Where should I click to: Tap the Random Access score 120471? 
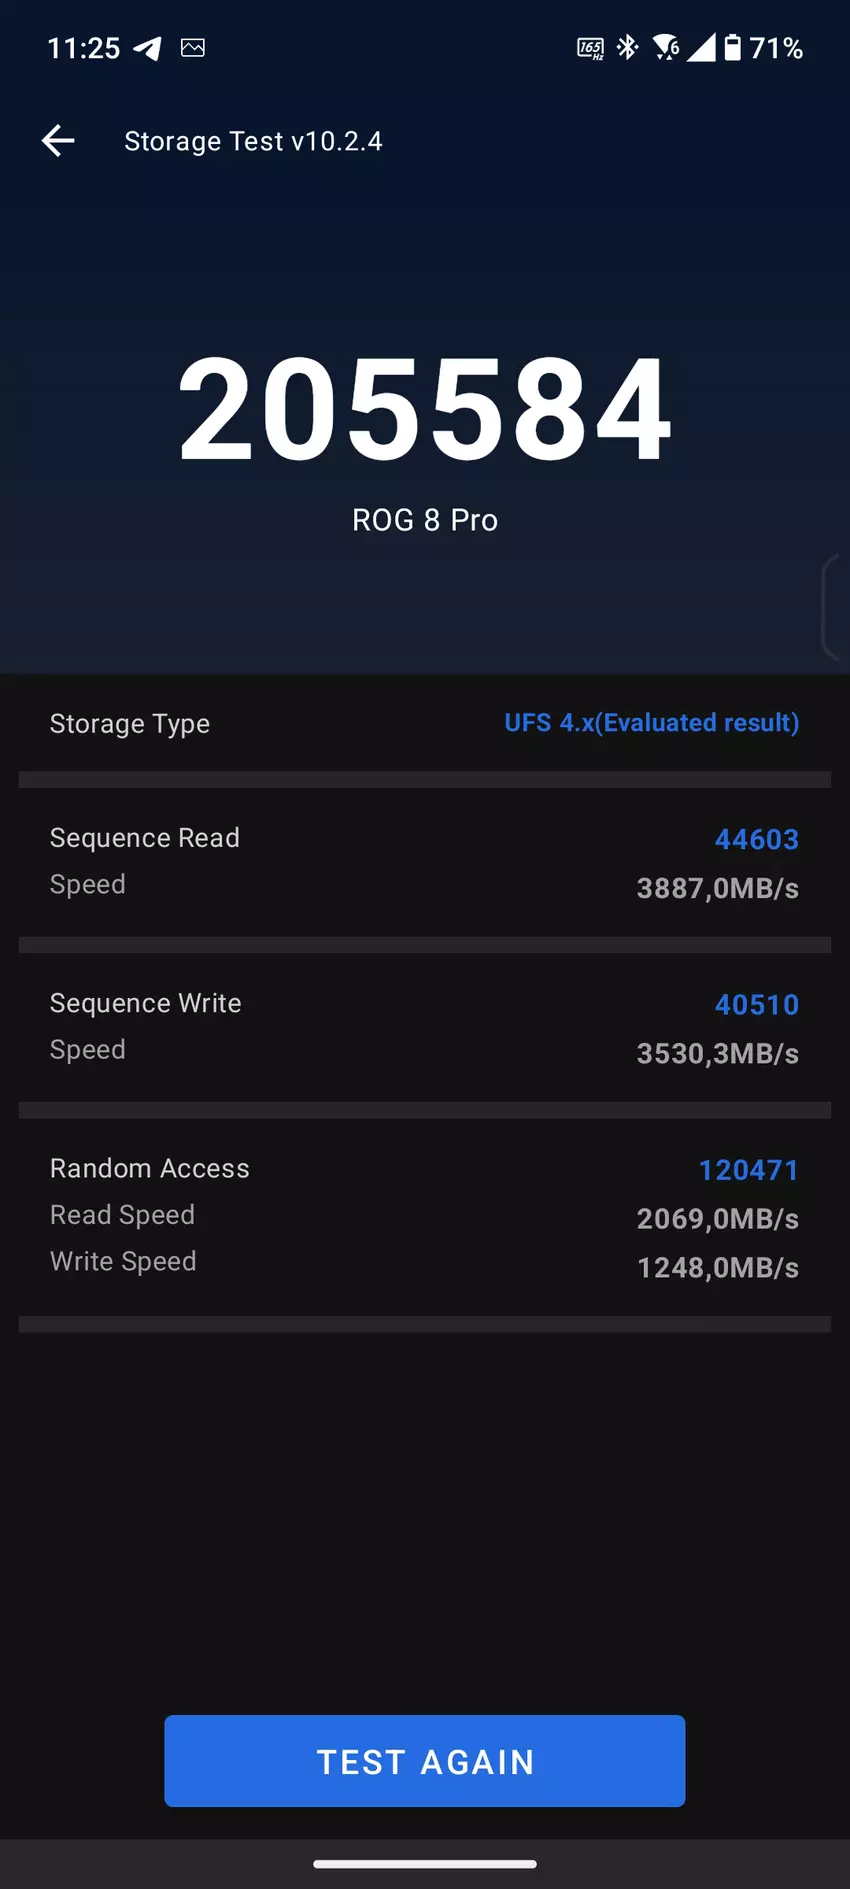click(748, 1170)
